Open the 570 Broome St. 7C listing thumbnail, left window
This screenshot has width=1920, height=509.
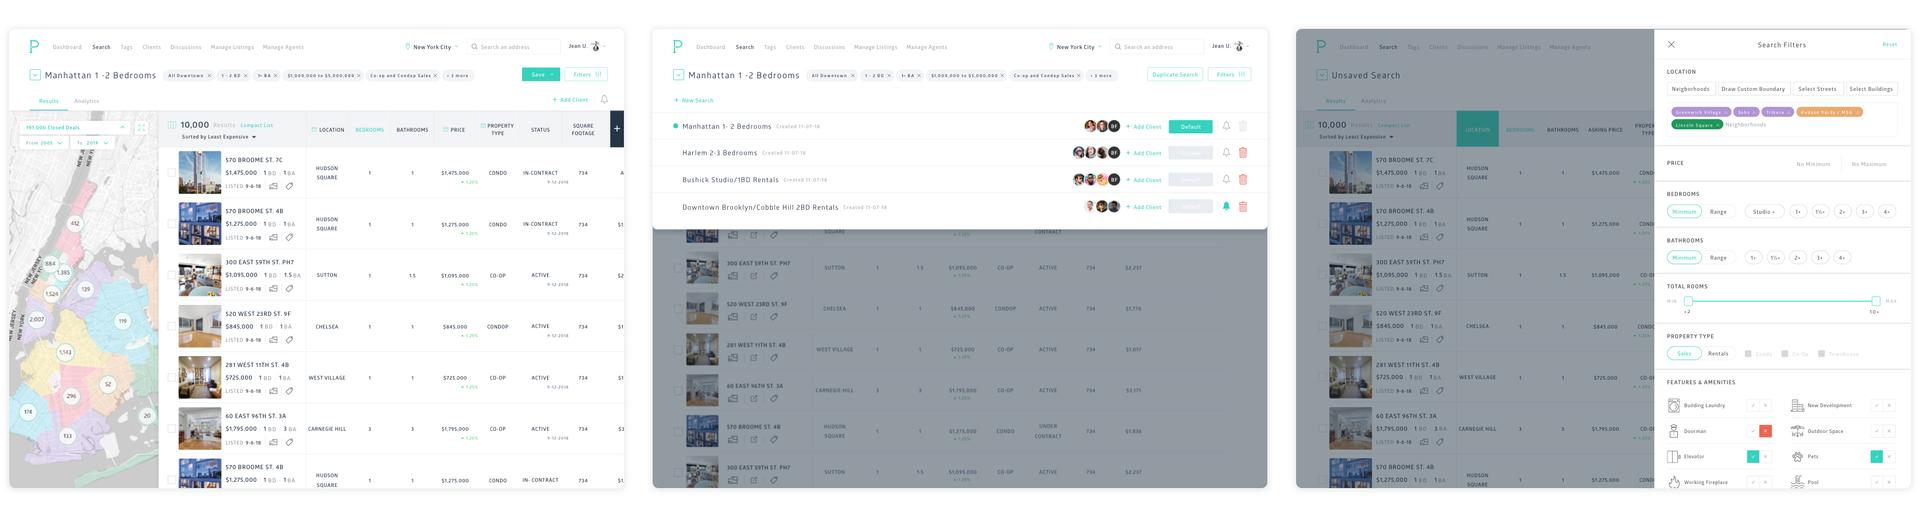[200, 173]
